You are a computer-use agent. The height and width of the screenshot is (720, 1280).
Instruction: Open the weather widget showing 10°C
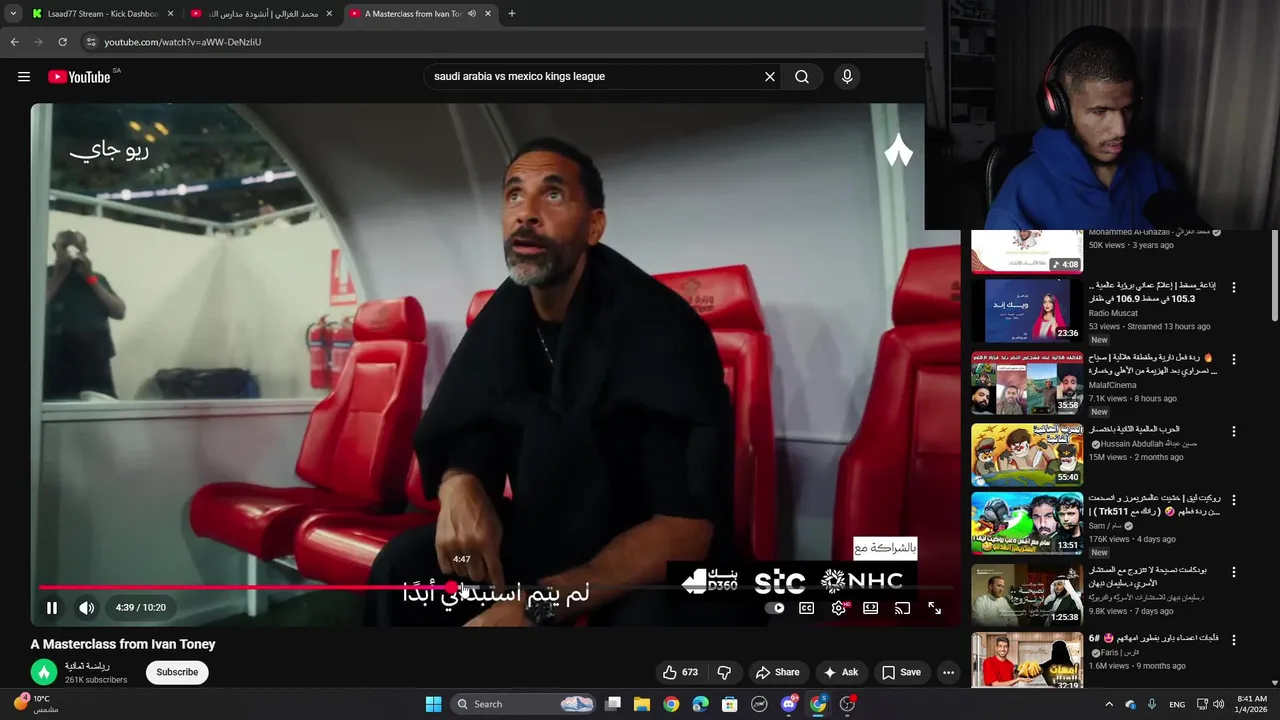(34, 704)
